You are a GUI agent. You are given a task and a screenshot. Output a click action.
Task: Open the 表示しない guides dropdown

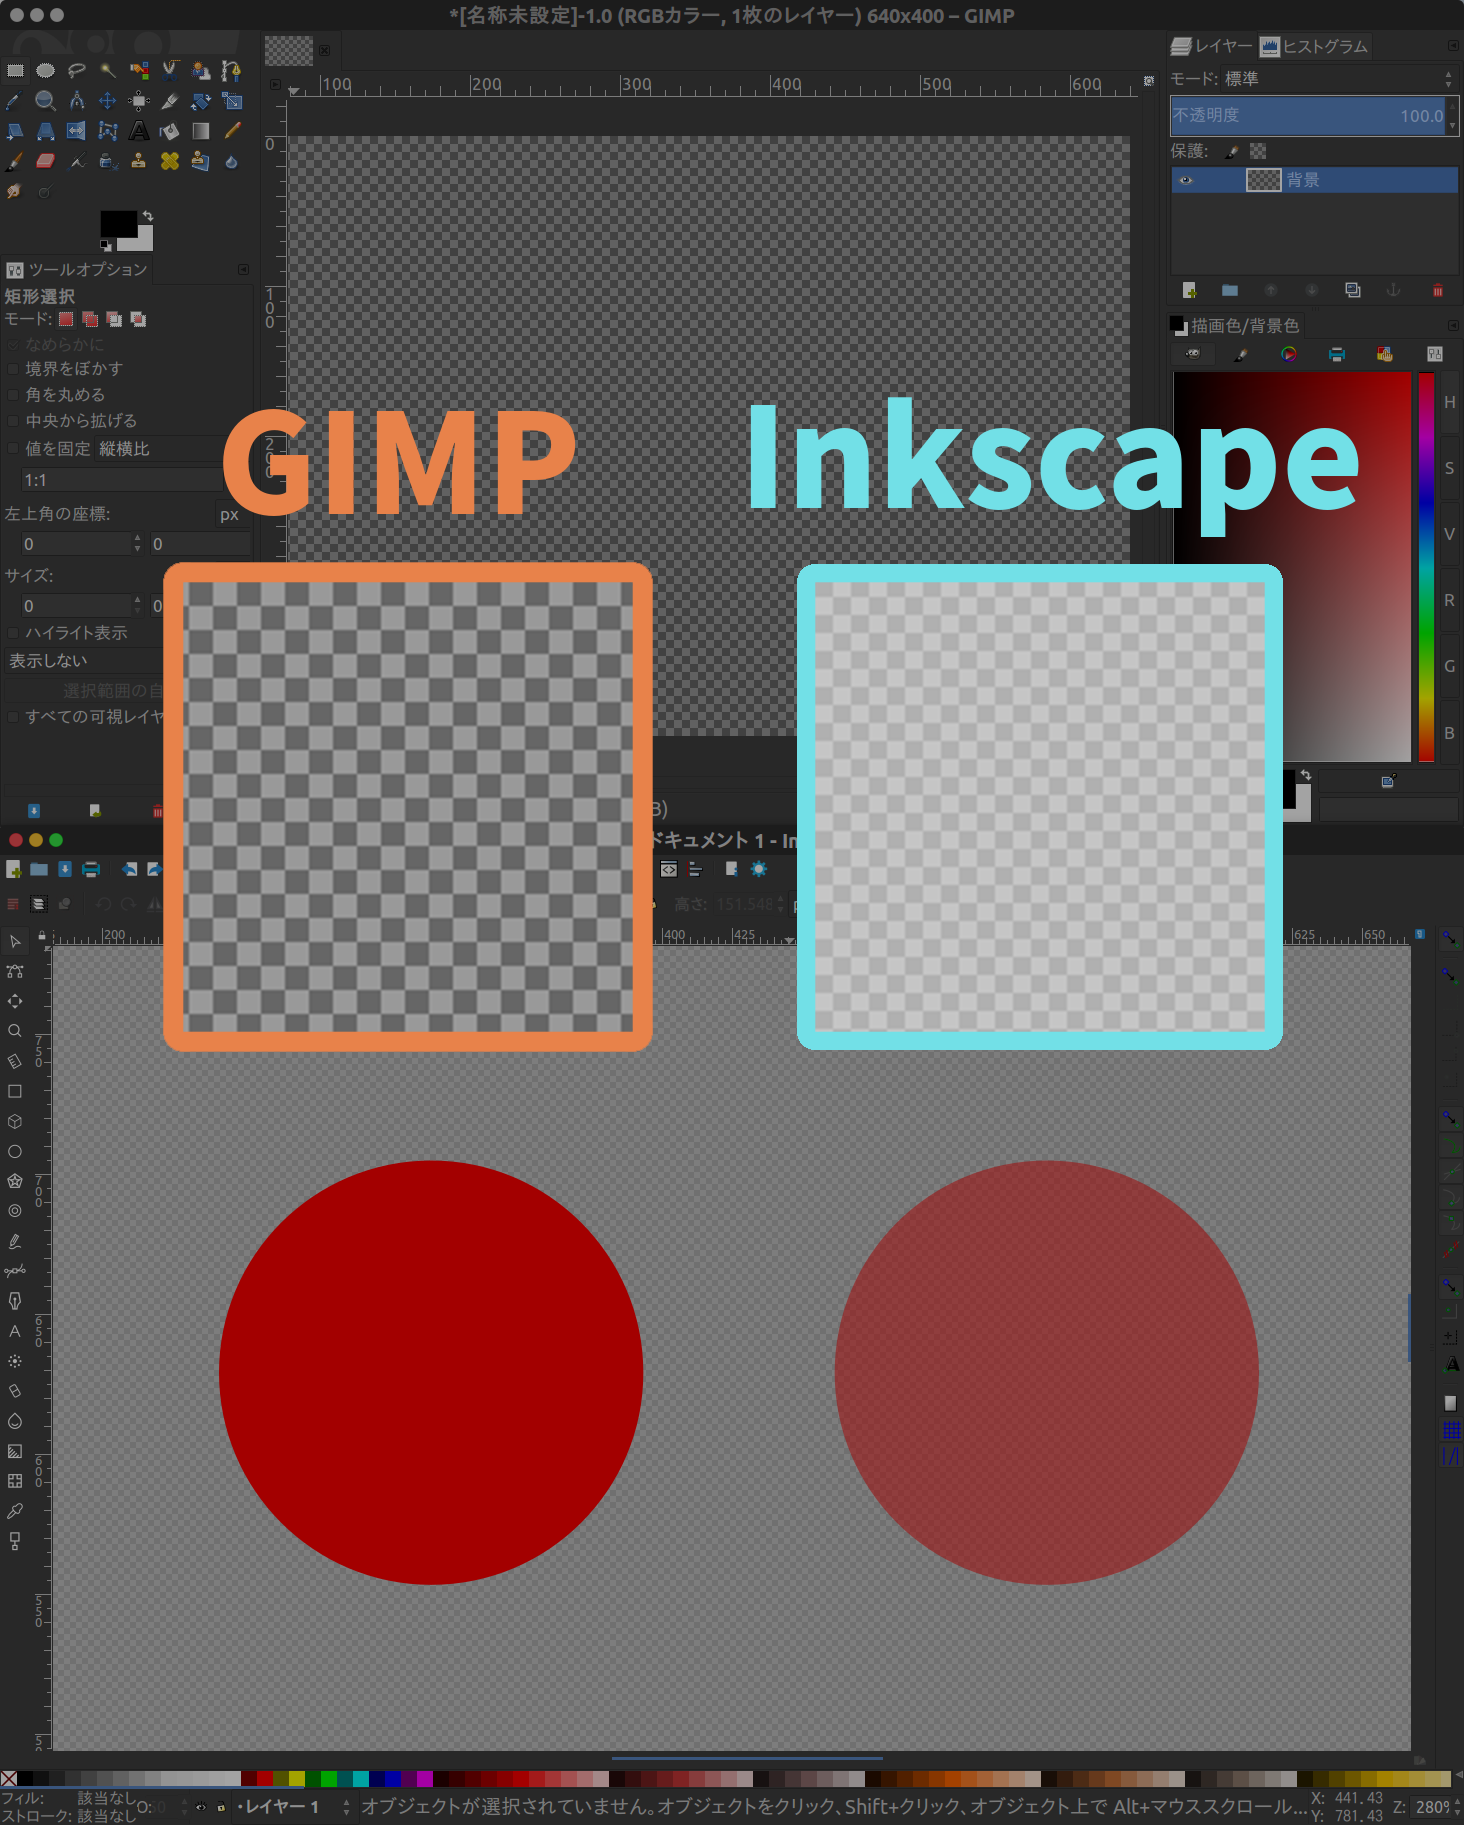click(x=84, y=661)
